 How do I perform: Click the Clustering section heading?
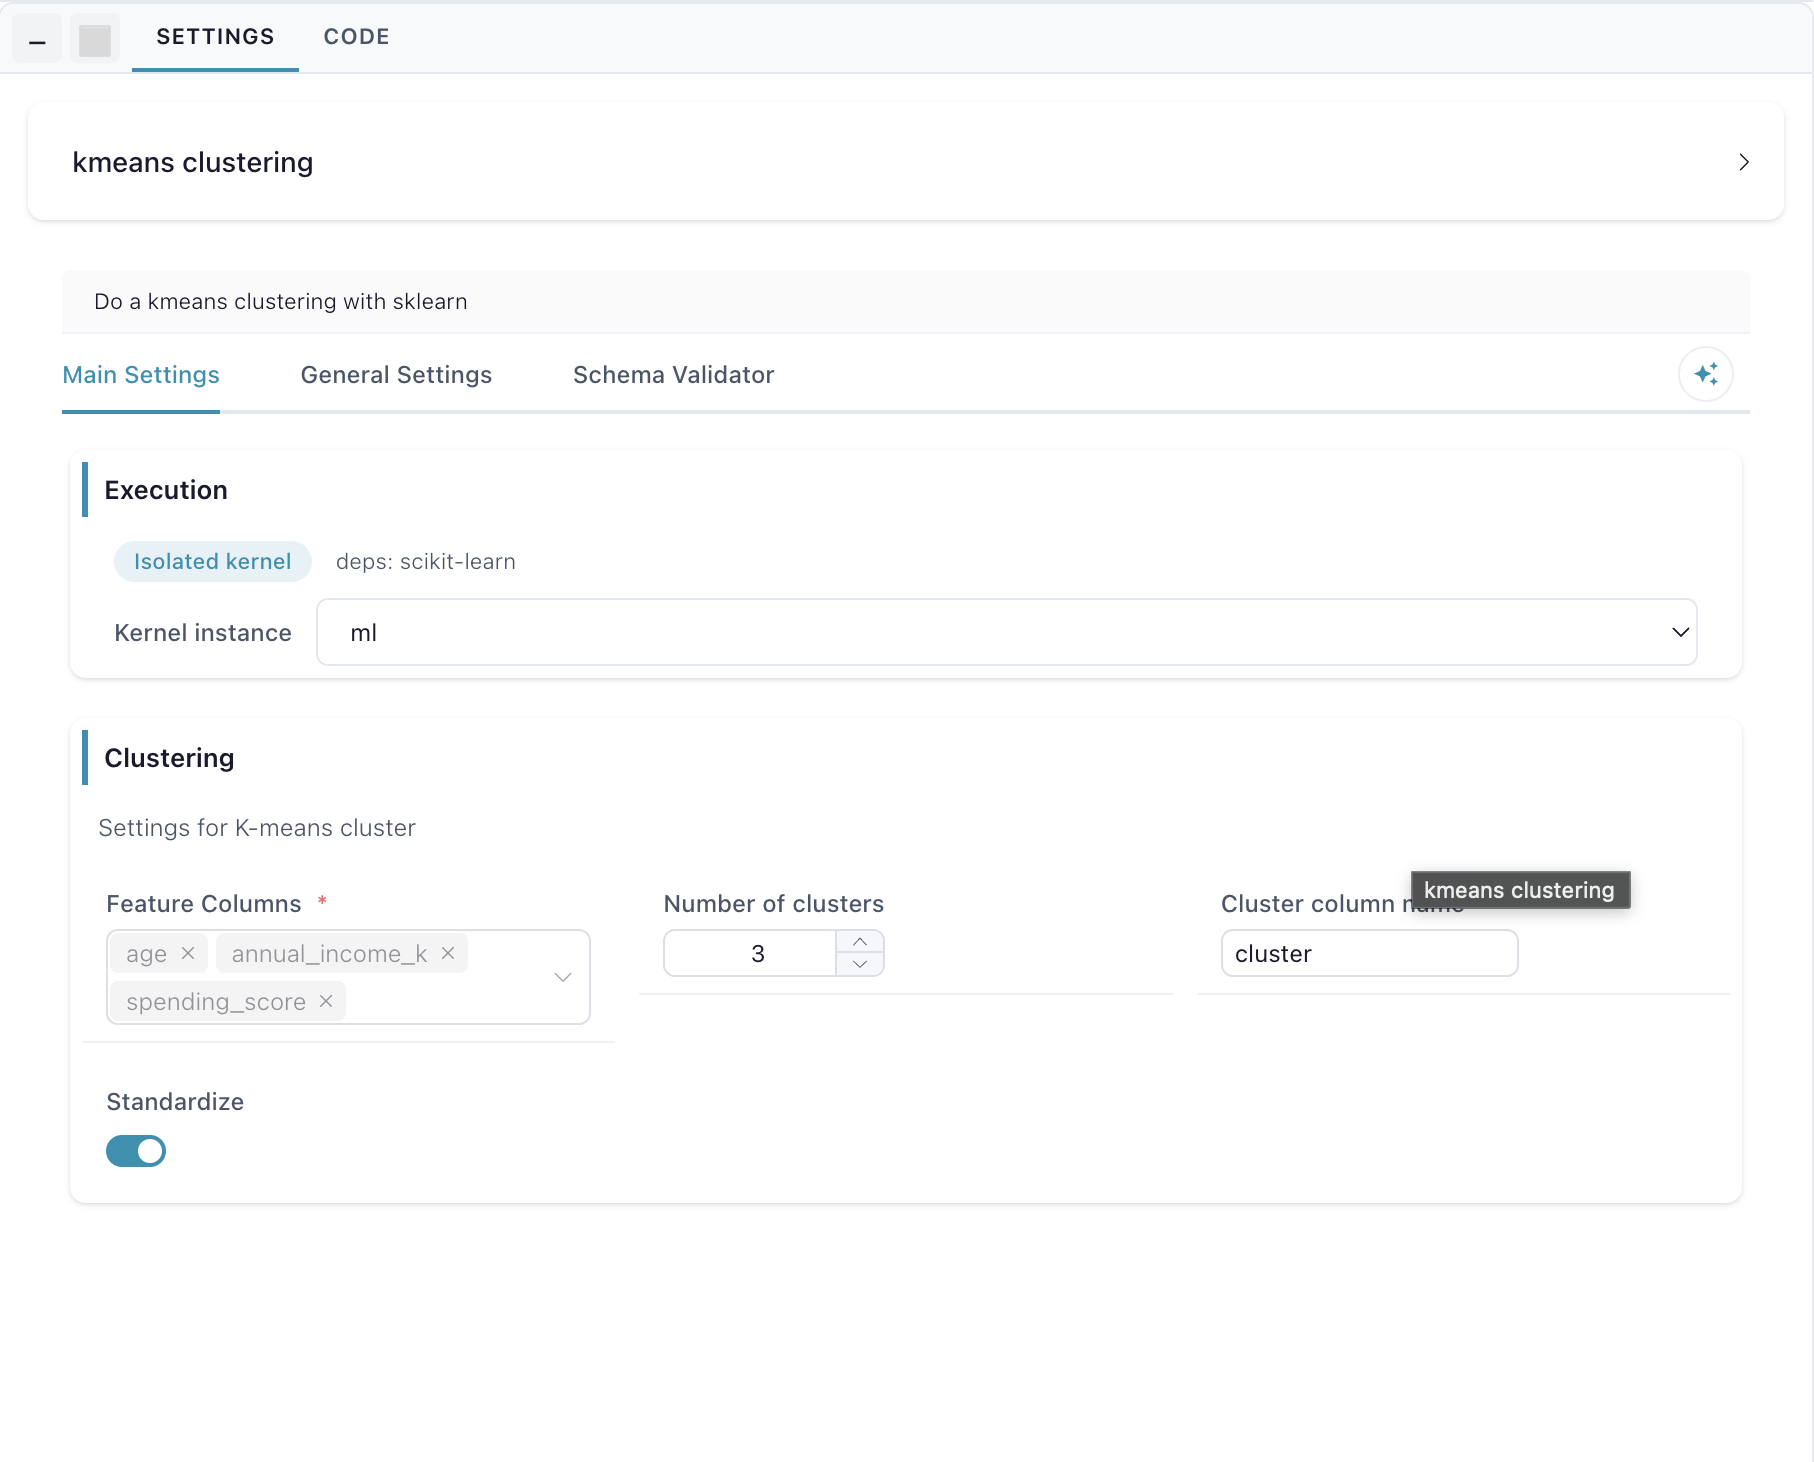point(169,758)
